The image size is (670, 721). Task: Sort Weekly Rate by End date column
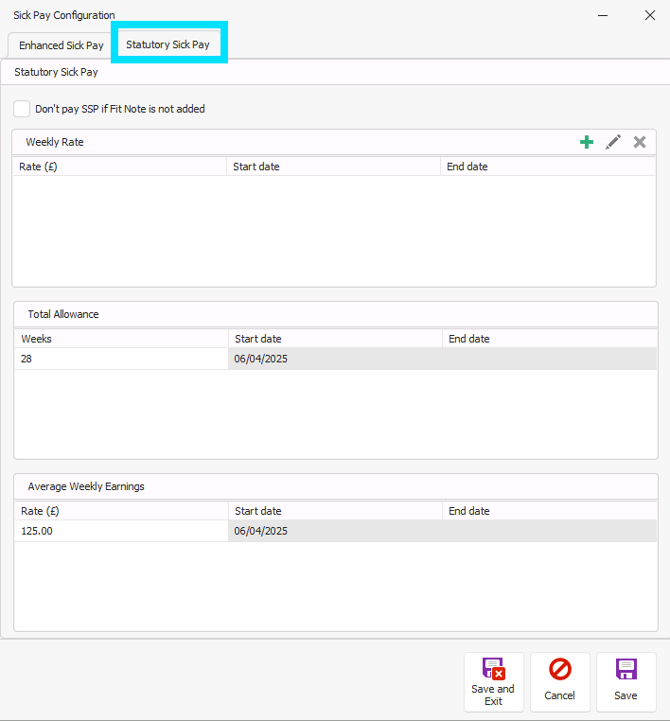(x=548, y=167)
